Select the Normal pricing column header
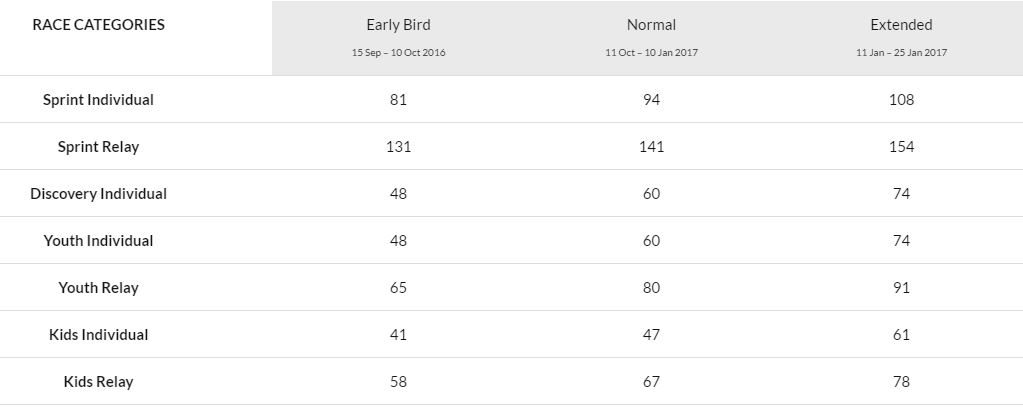 [651, 25]
